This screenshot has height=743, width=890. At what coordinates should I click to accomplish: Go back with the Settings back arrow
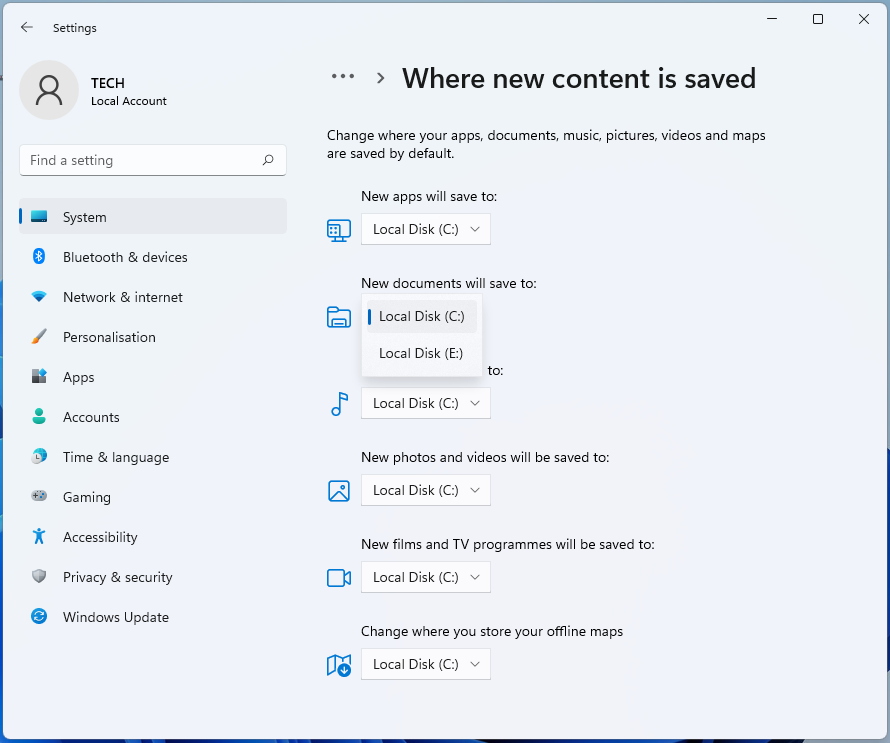pyautogui.click(x=27, y=27)
